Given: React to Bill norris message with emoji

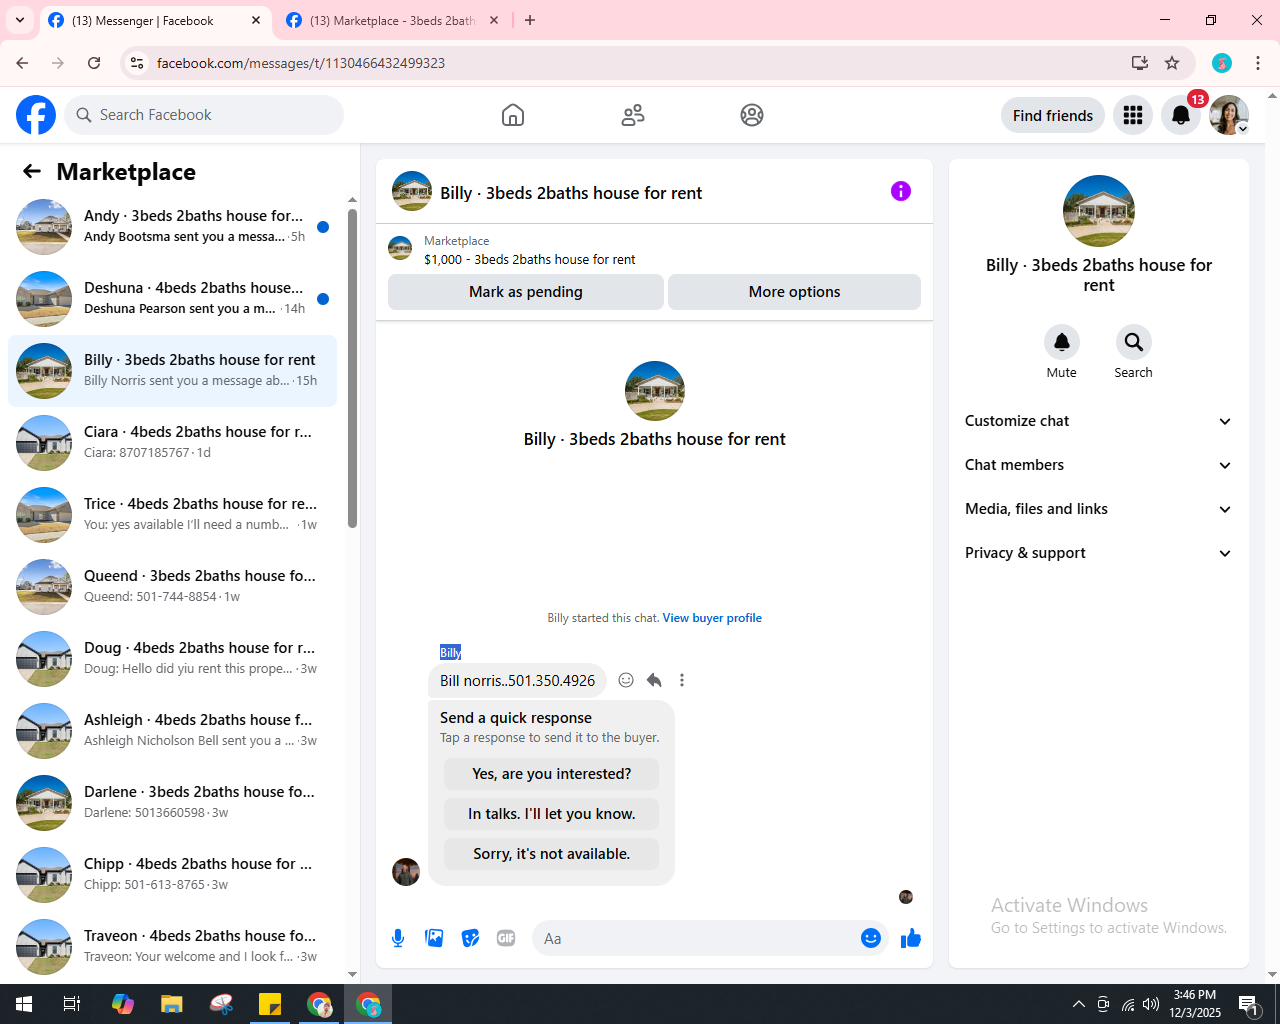Looking at the screenshot, I should (x=626, y=680).
